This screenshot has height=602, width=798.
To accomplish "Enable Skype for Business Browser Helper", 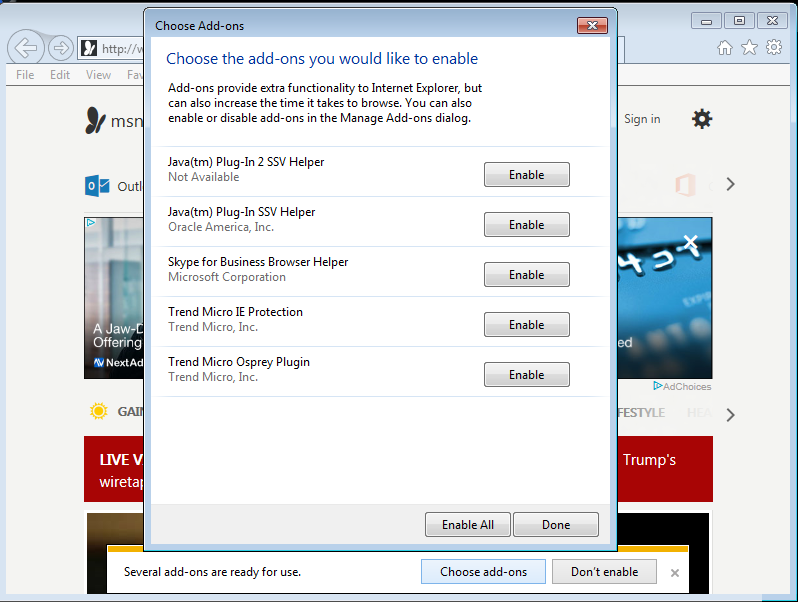I will (x=527, y=275).
